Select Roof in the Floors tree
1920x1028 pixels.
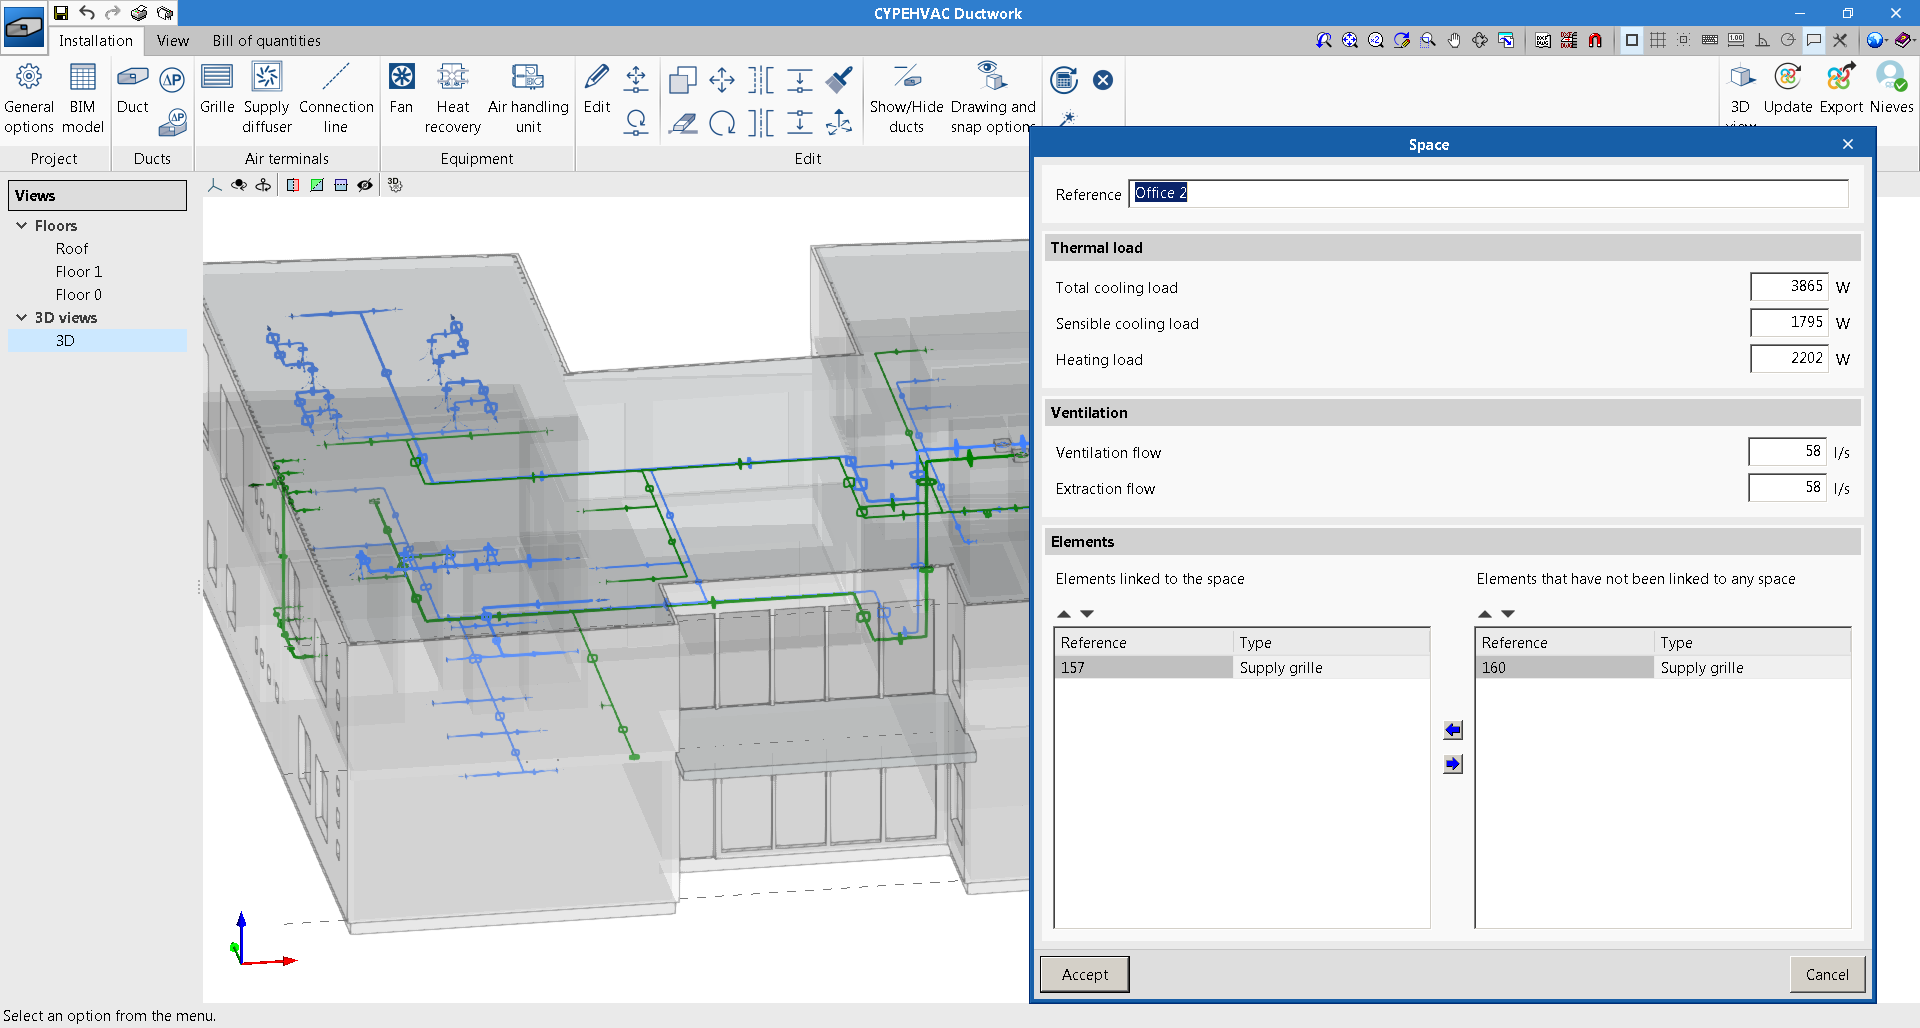(72, 248)
